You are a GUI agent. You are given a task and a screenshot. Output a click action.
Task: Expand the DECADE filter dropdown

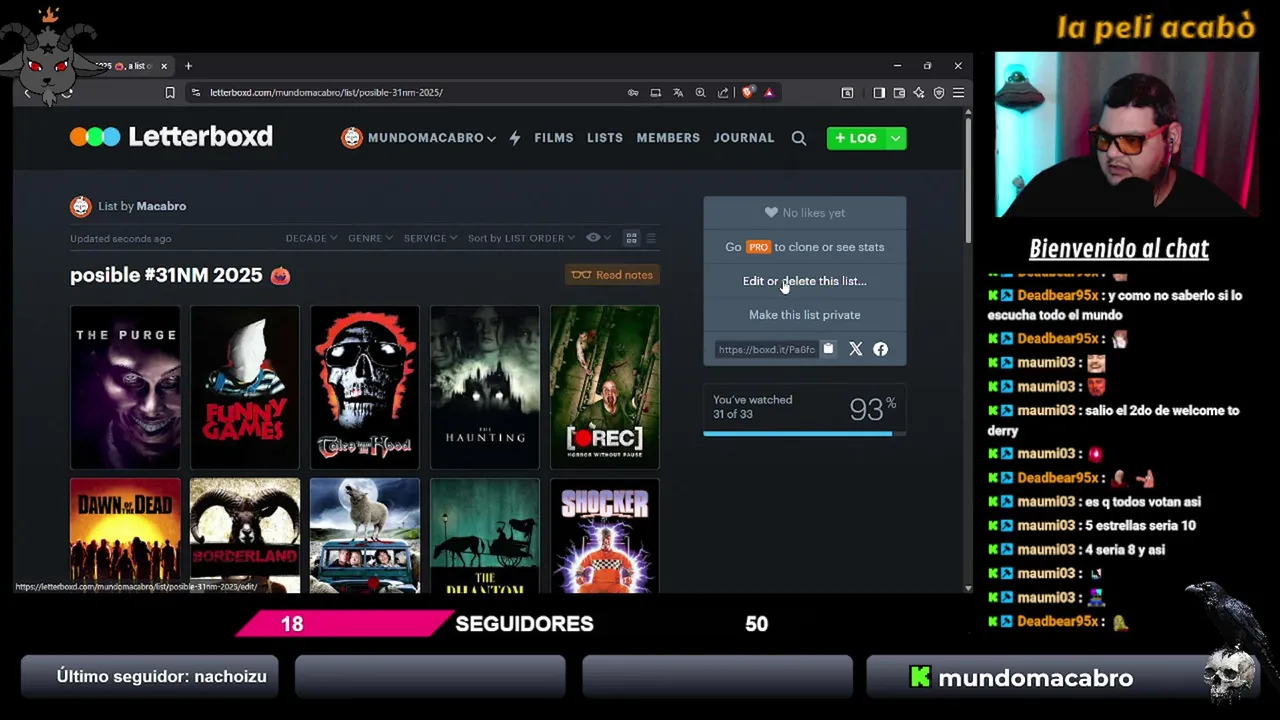[310, 238]
